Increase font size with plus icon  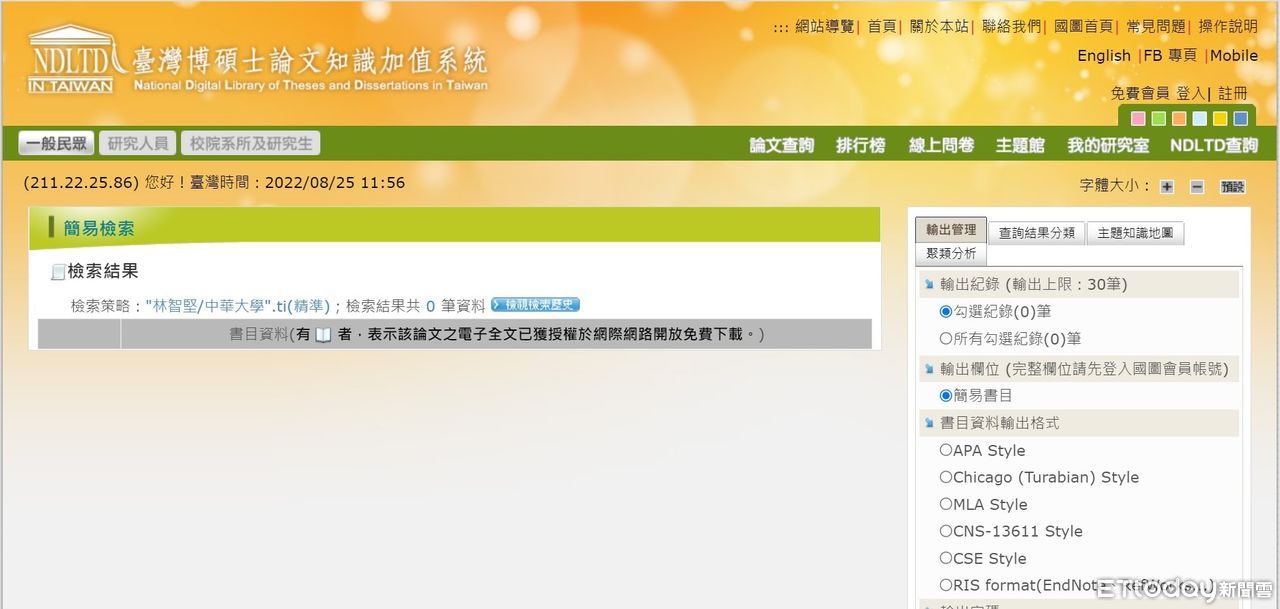[x=1167, y=187]
